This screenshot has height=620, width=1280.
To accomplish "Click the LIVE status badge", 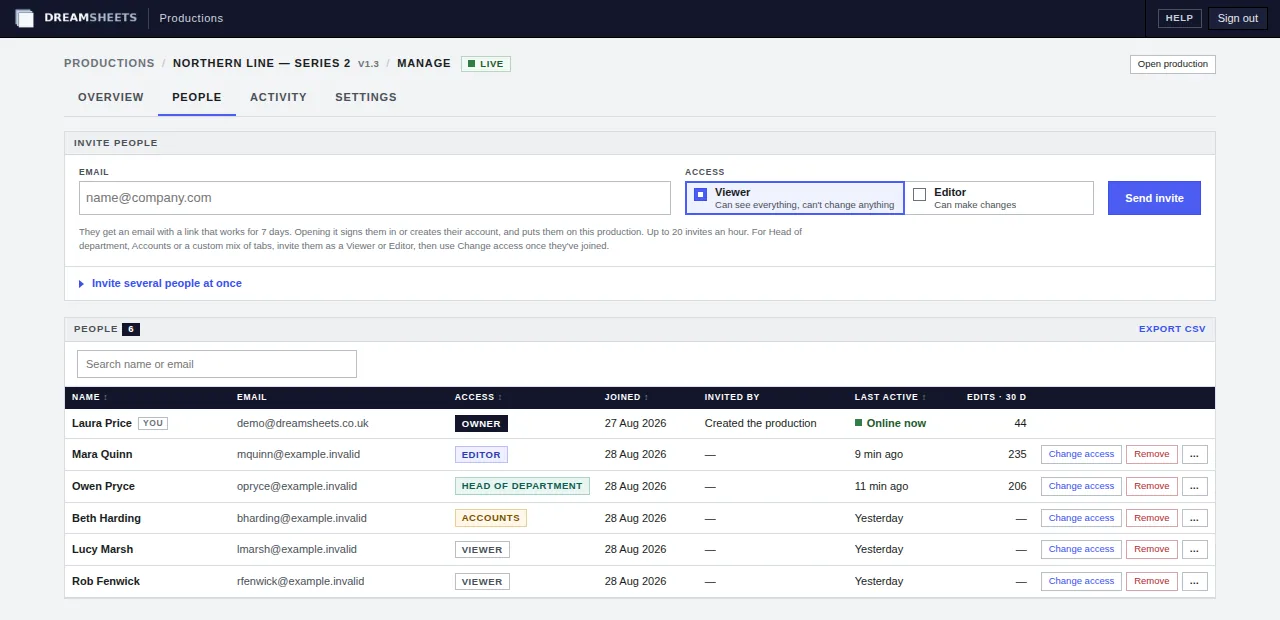I will [x=486, y=64].
